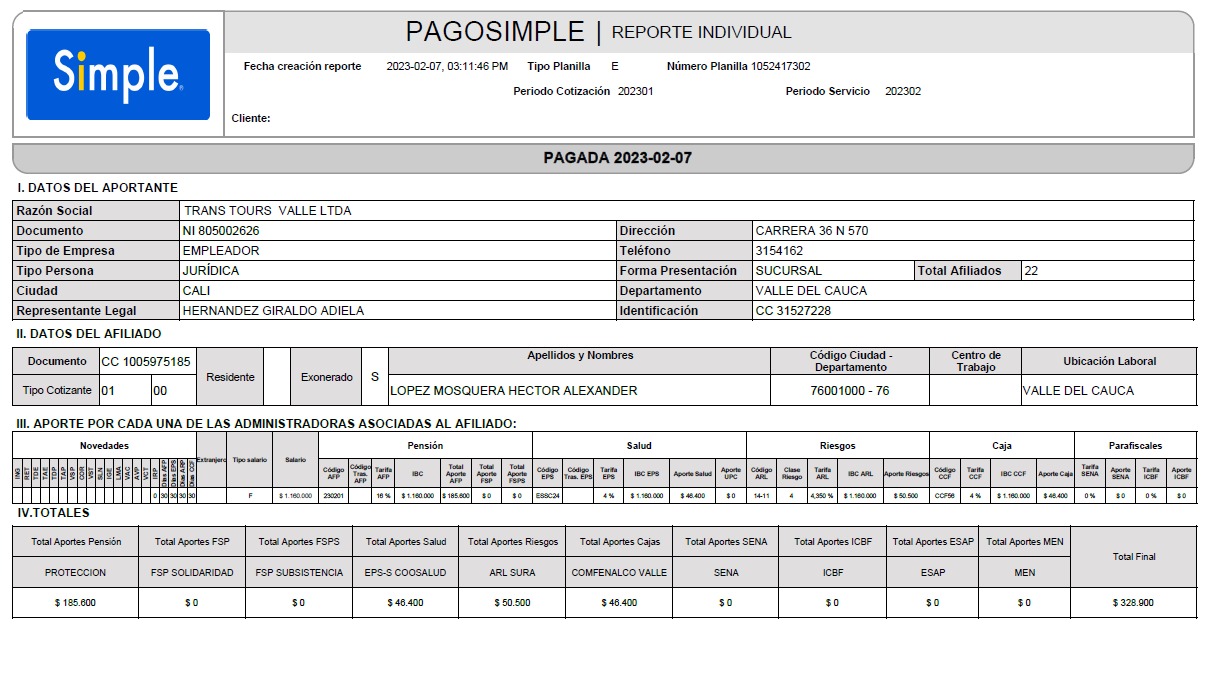
Task: Select the PAGADA 2023-02-07 status banner
Action: point(617,158)
